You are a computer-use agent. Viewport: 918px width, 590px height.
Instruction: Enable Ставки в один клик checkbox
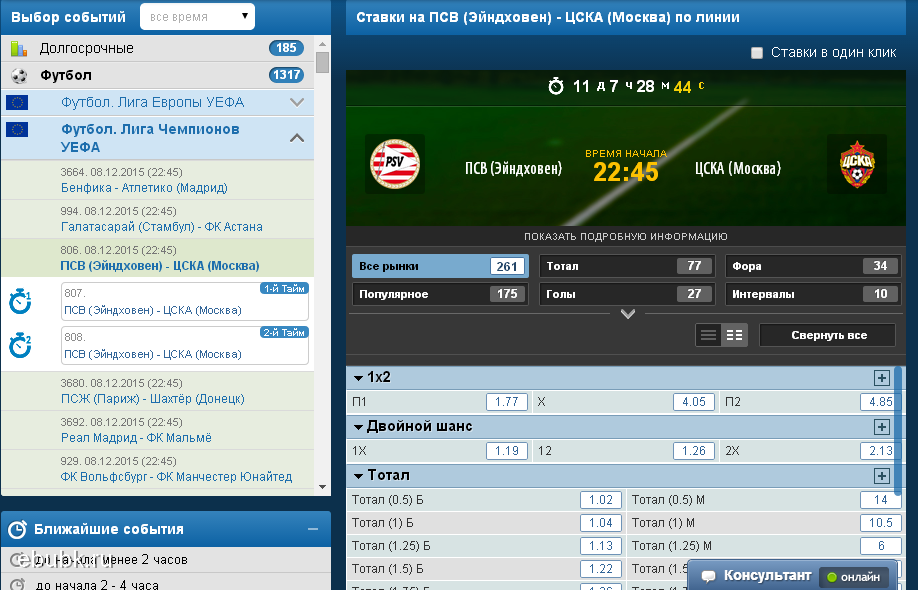coord(757,53)
